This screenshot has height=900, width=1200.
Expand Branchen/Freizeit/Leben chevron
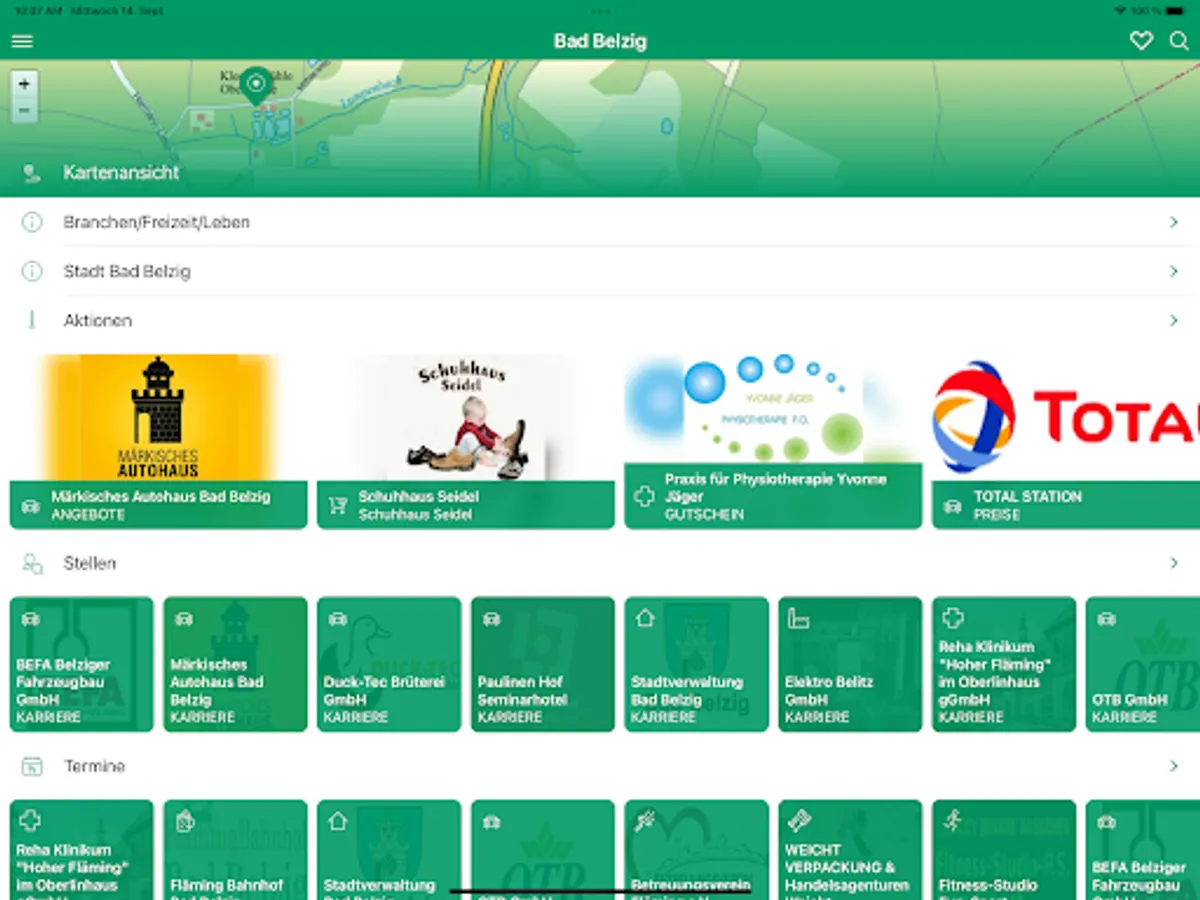tap(1174, 222)
